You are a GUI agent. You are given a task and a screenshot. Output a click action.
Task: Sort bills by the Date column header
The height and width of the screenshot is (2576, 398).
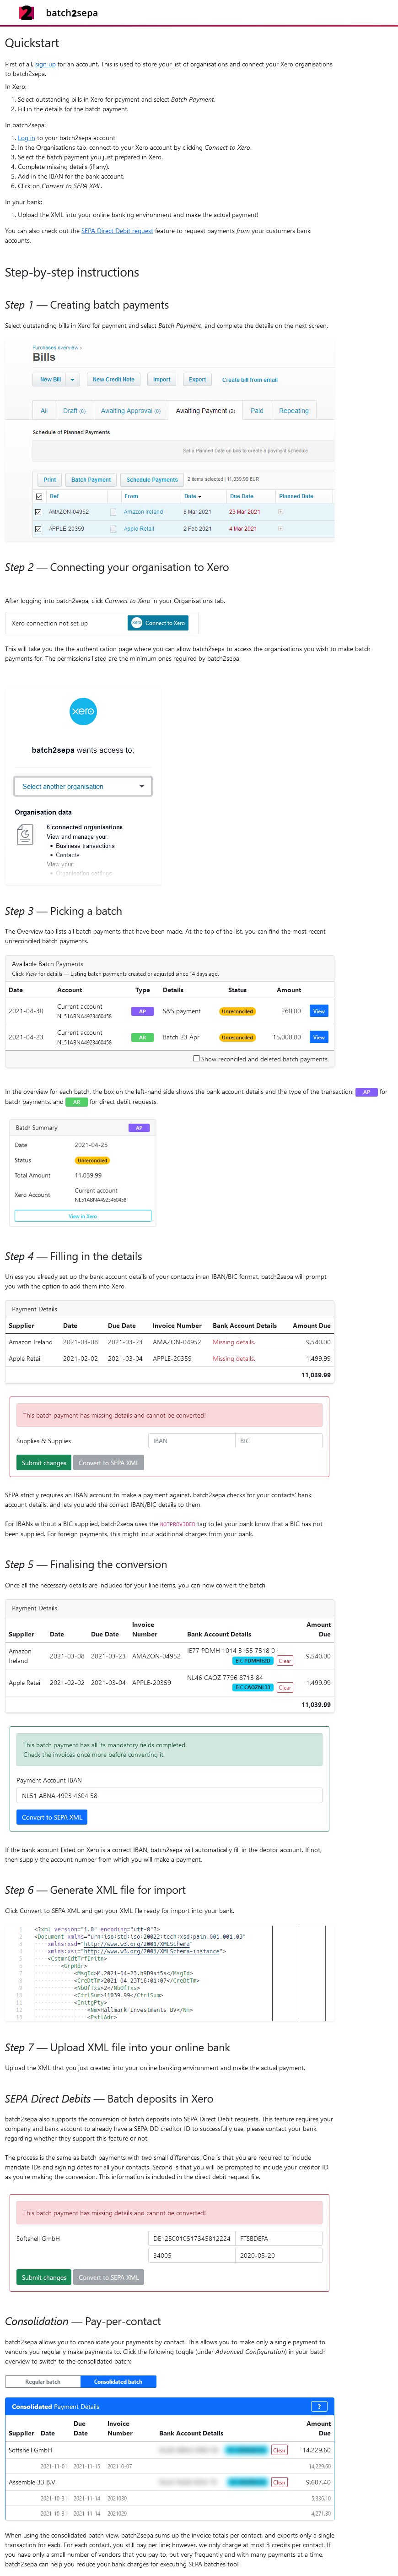[x=192, y=496]
